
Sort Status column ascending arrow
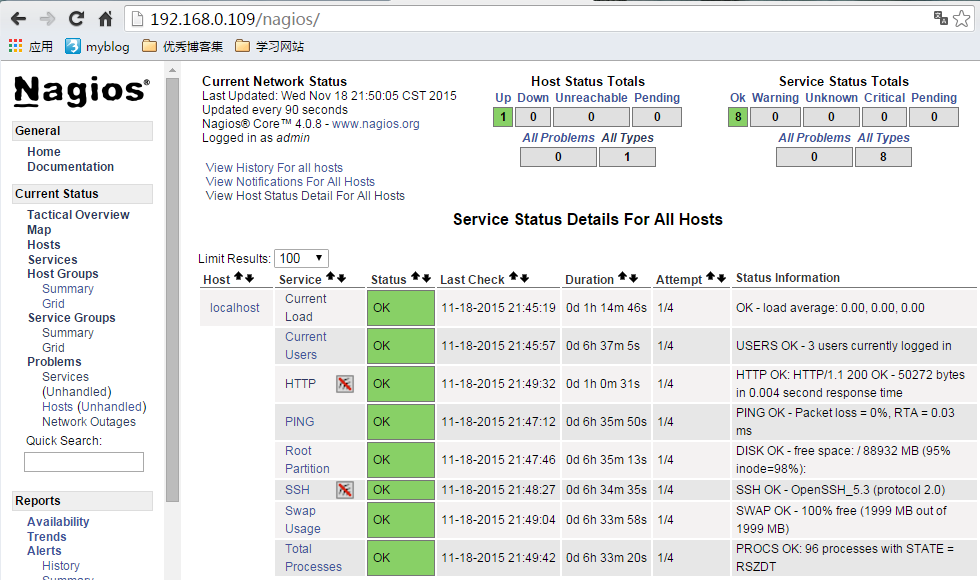(x=416, y=278)
